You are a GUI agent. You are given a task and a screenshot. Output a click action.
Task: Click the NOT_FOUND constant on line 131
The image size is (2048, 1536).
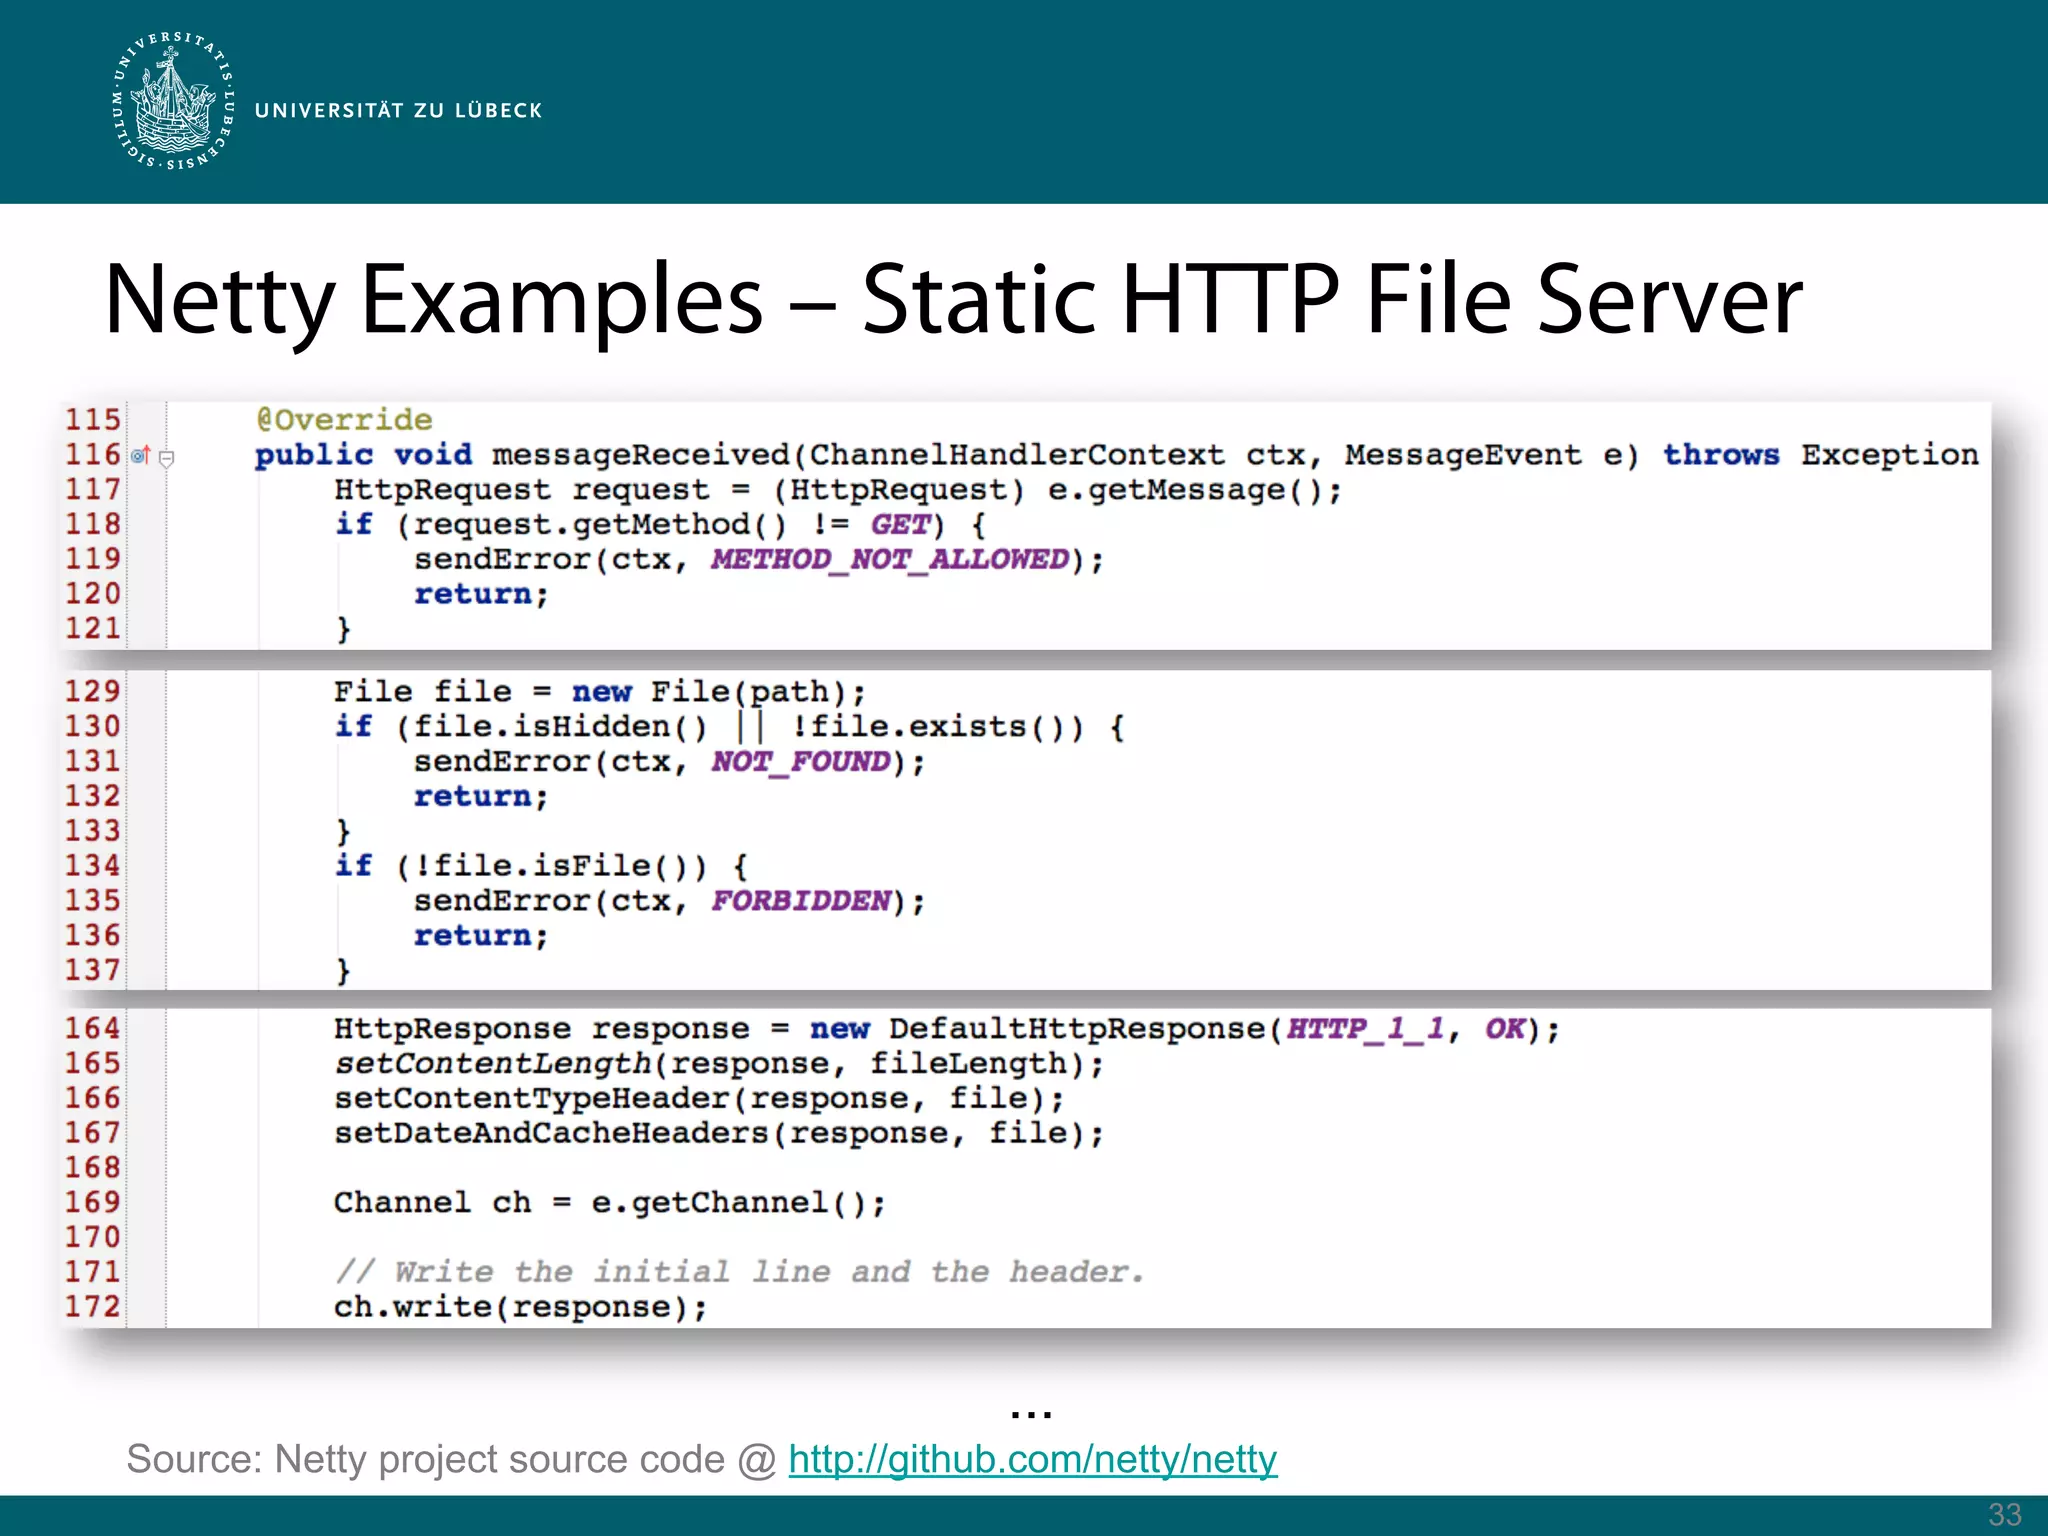pos(800,762)
